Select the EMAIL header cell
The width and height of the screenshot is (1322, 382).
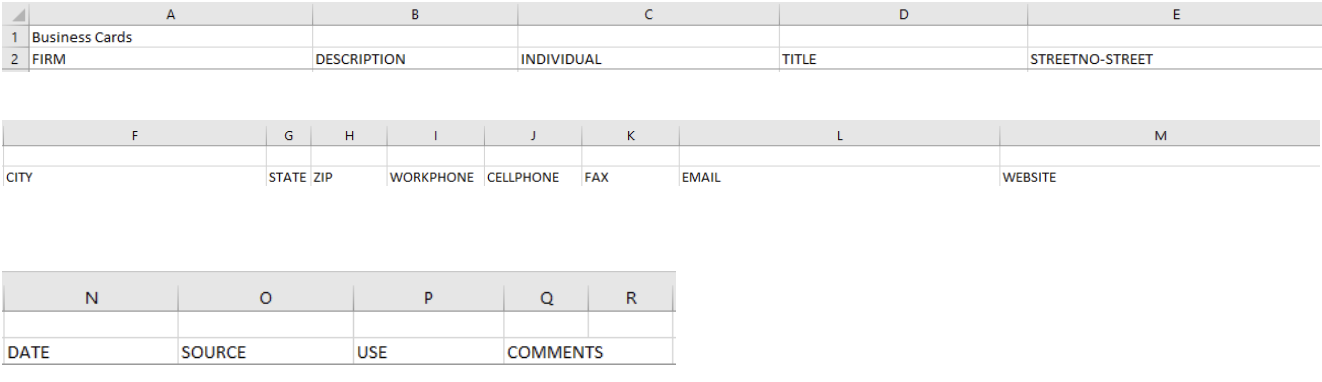pos(839,177)
